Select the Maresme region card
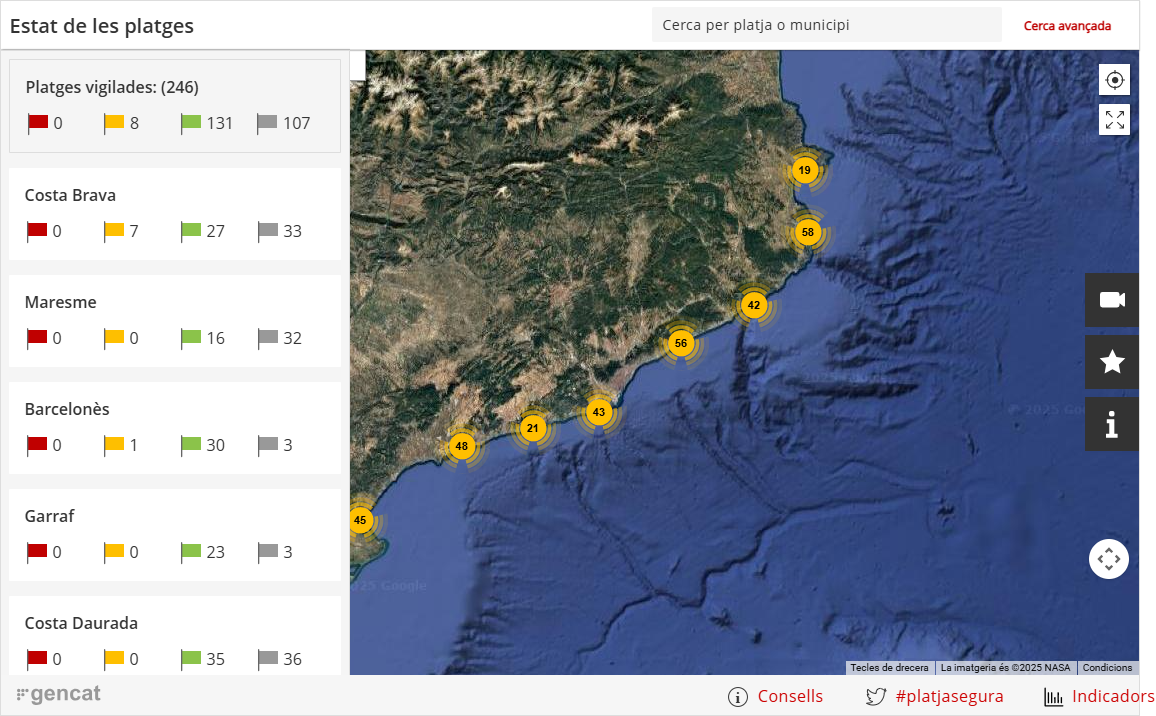Image resolution: width=1156 pixels, height=716 pixels. pos(175,321)
